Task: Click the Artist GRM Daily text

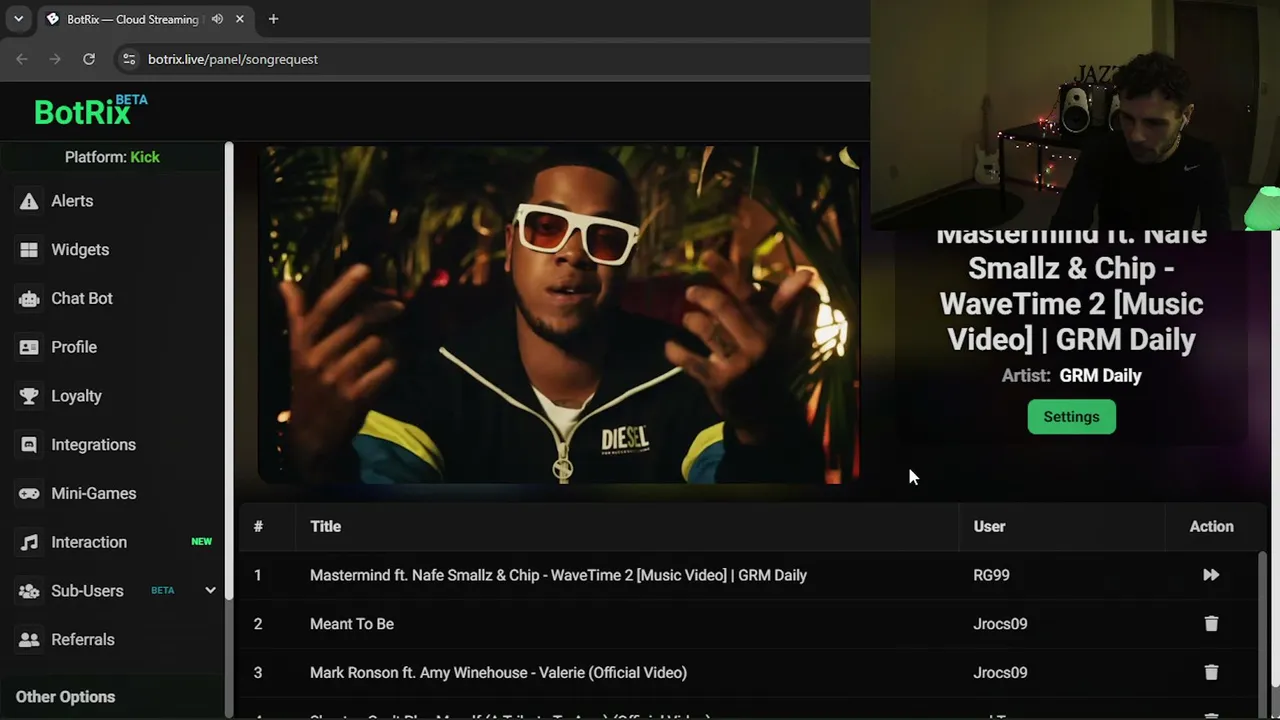Action: 1071,376
